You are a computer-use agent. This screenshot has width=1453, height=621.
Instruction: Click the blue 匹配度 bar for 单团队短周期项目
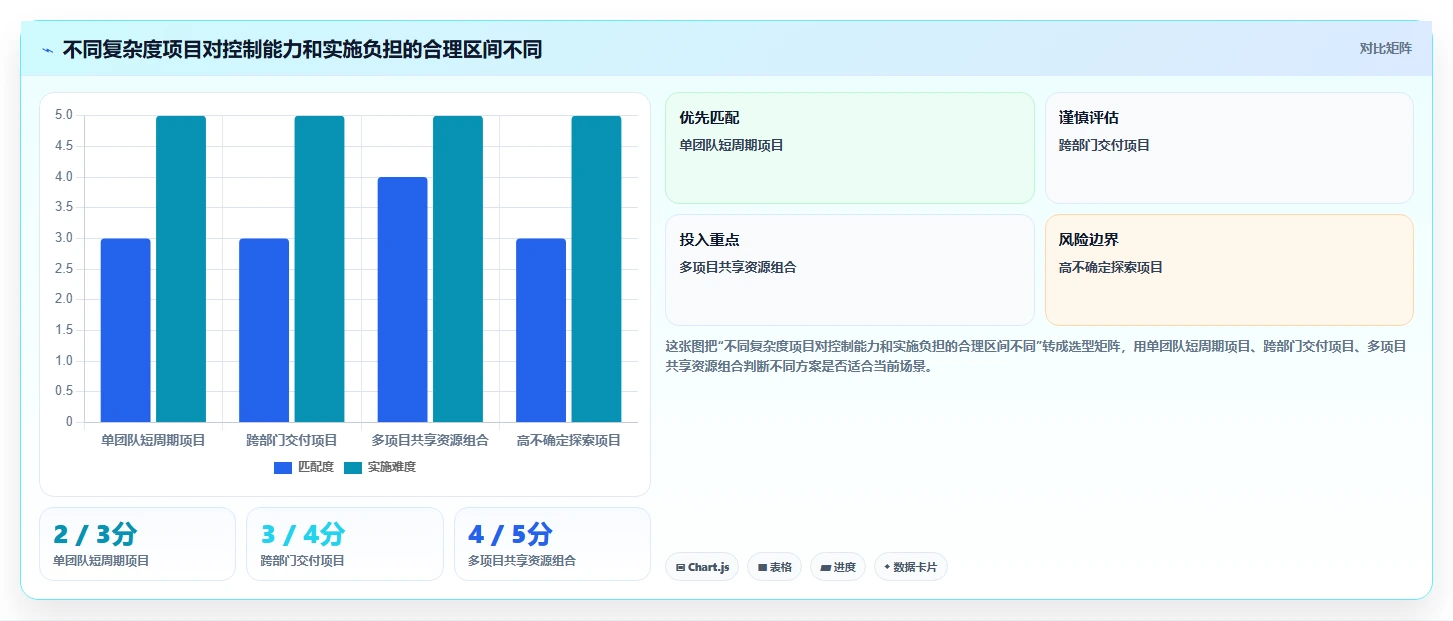pos(125,330)
